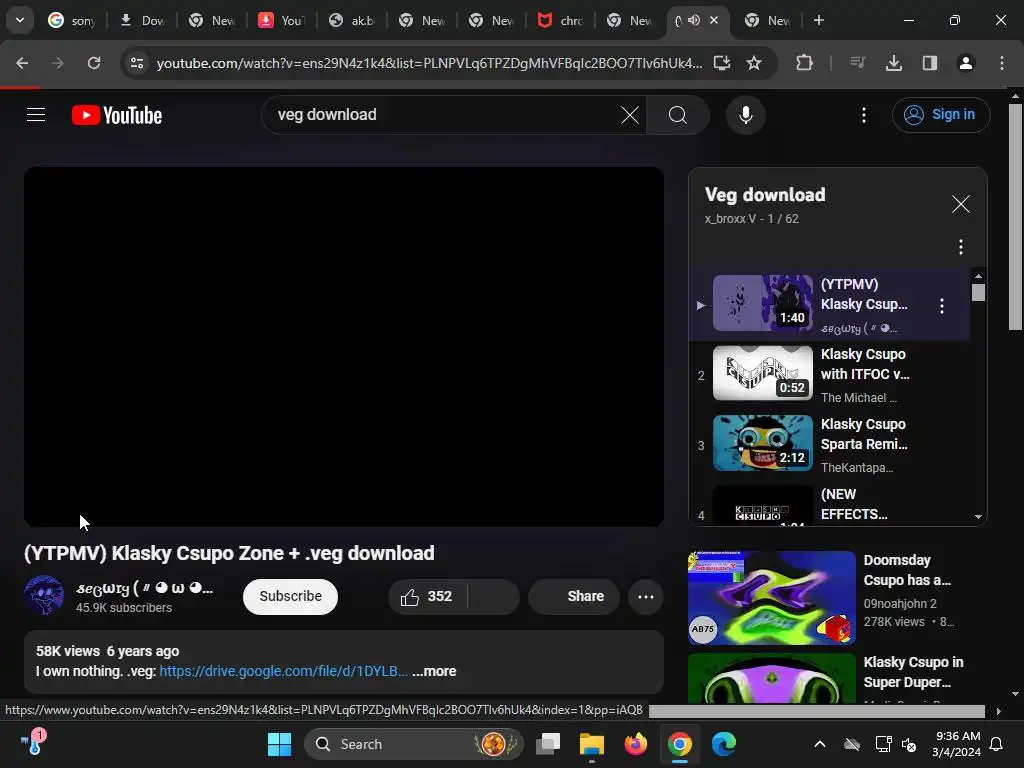Mute the playing tab via speaker icon
Image resolution: width=1024 pixels, height=768 pixels.
pos(694,20)
